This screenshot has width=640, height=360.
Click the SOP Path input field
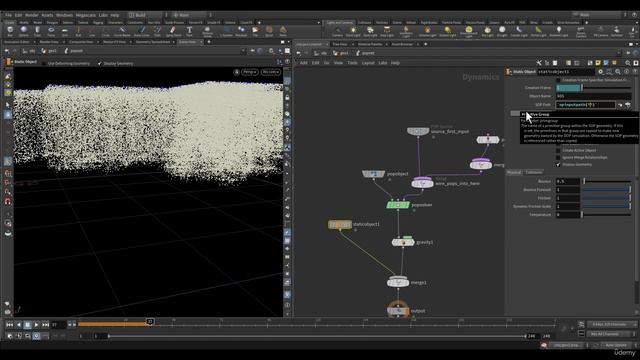click(x=585, y=105)
